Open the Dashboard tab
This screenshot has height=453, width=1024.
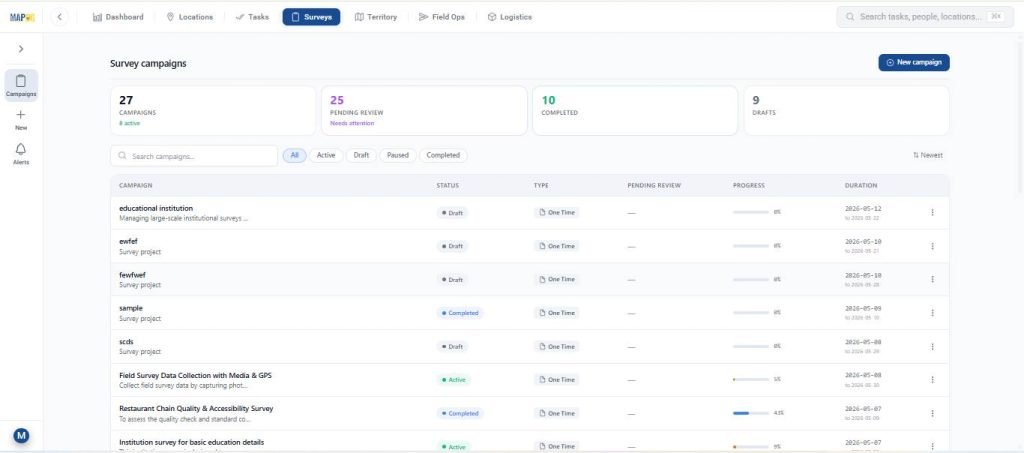click(x=118, y=17)
